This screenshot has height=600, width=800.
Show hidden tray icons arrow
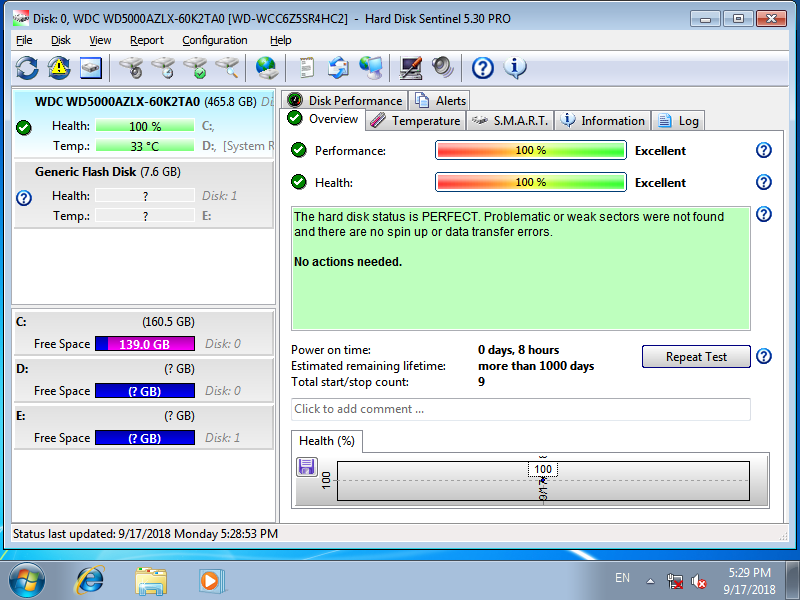pos(651,581)
